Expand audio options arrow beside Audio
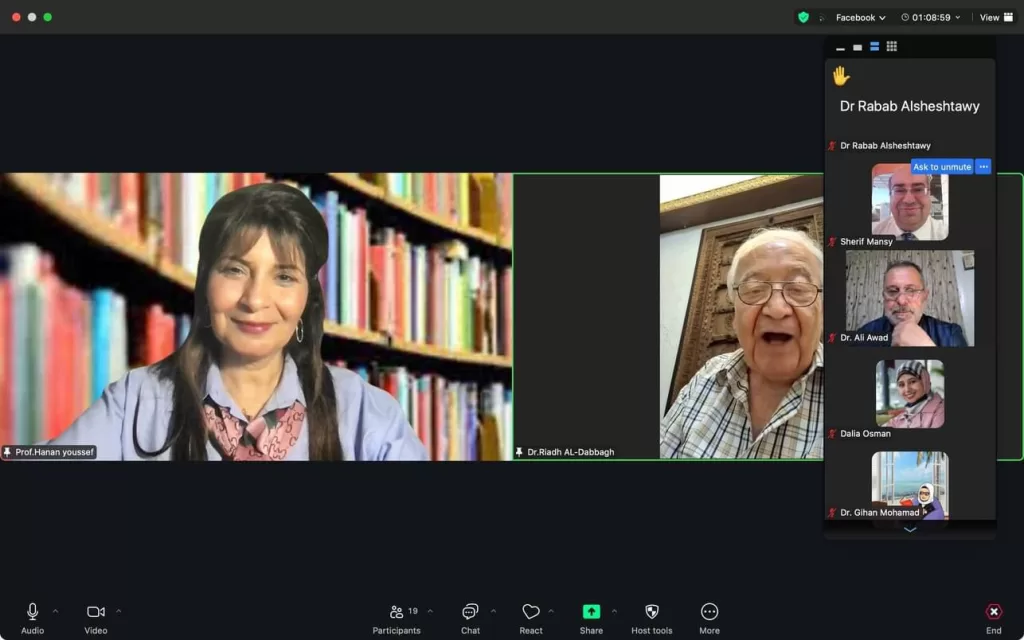 (x=55, y=611)
